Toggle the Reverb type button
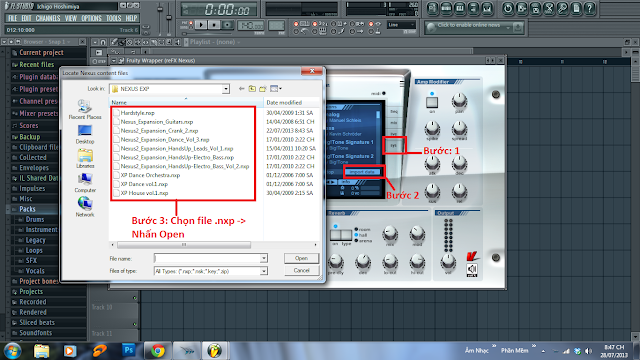The image size is (640, 360). coord(346,235)
